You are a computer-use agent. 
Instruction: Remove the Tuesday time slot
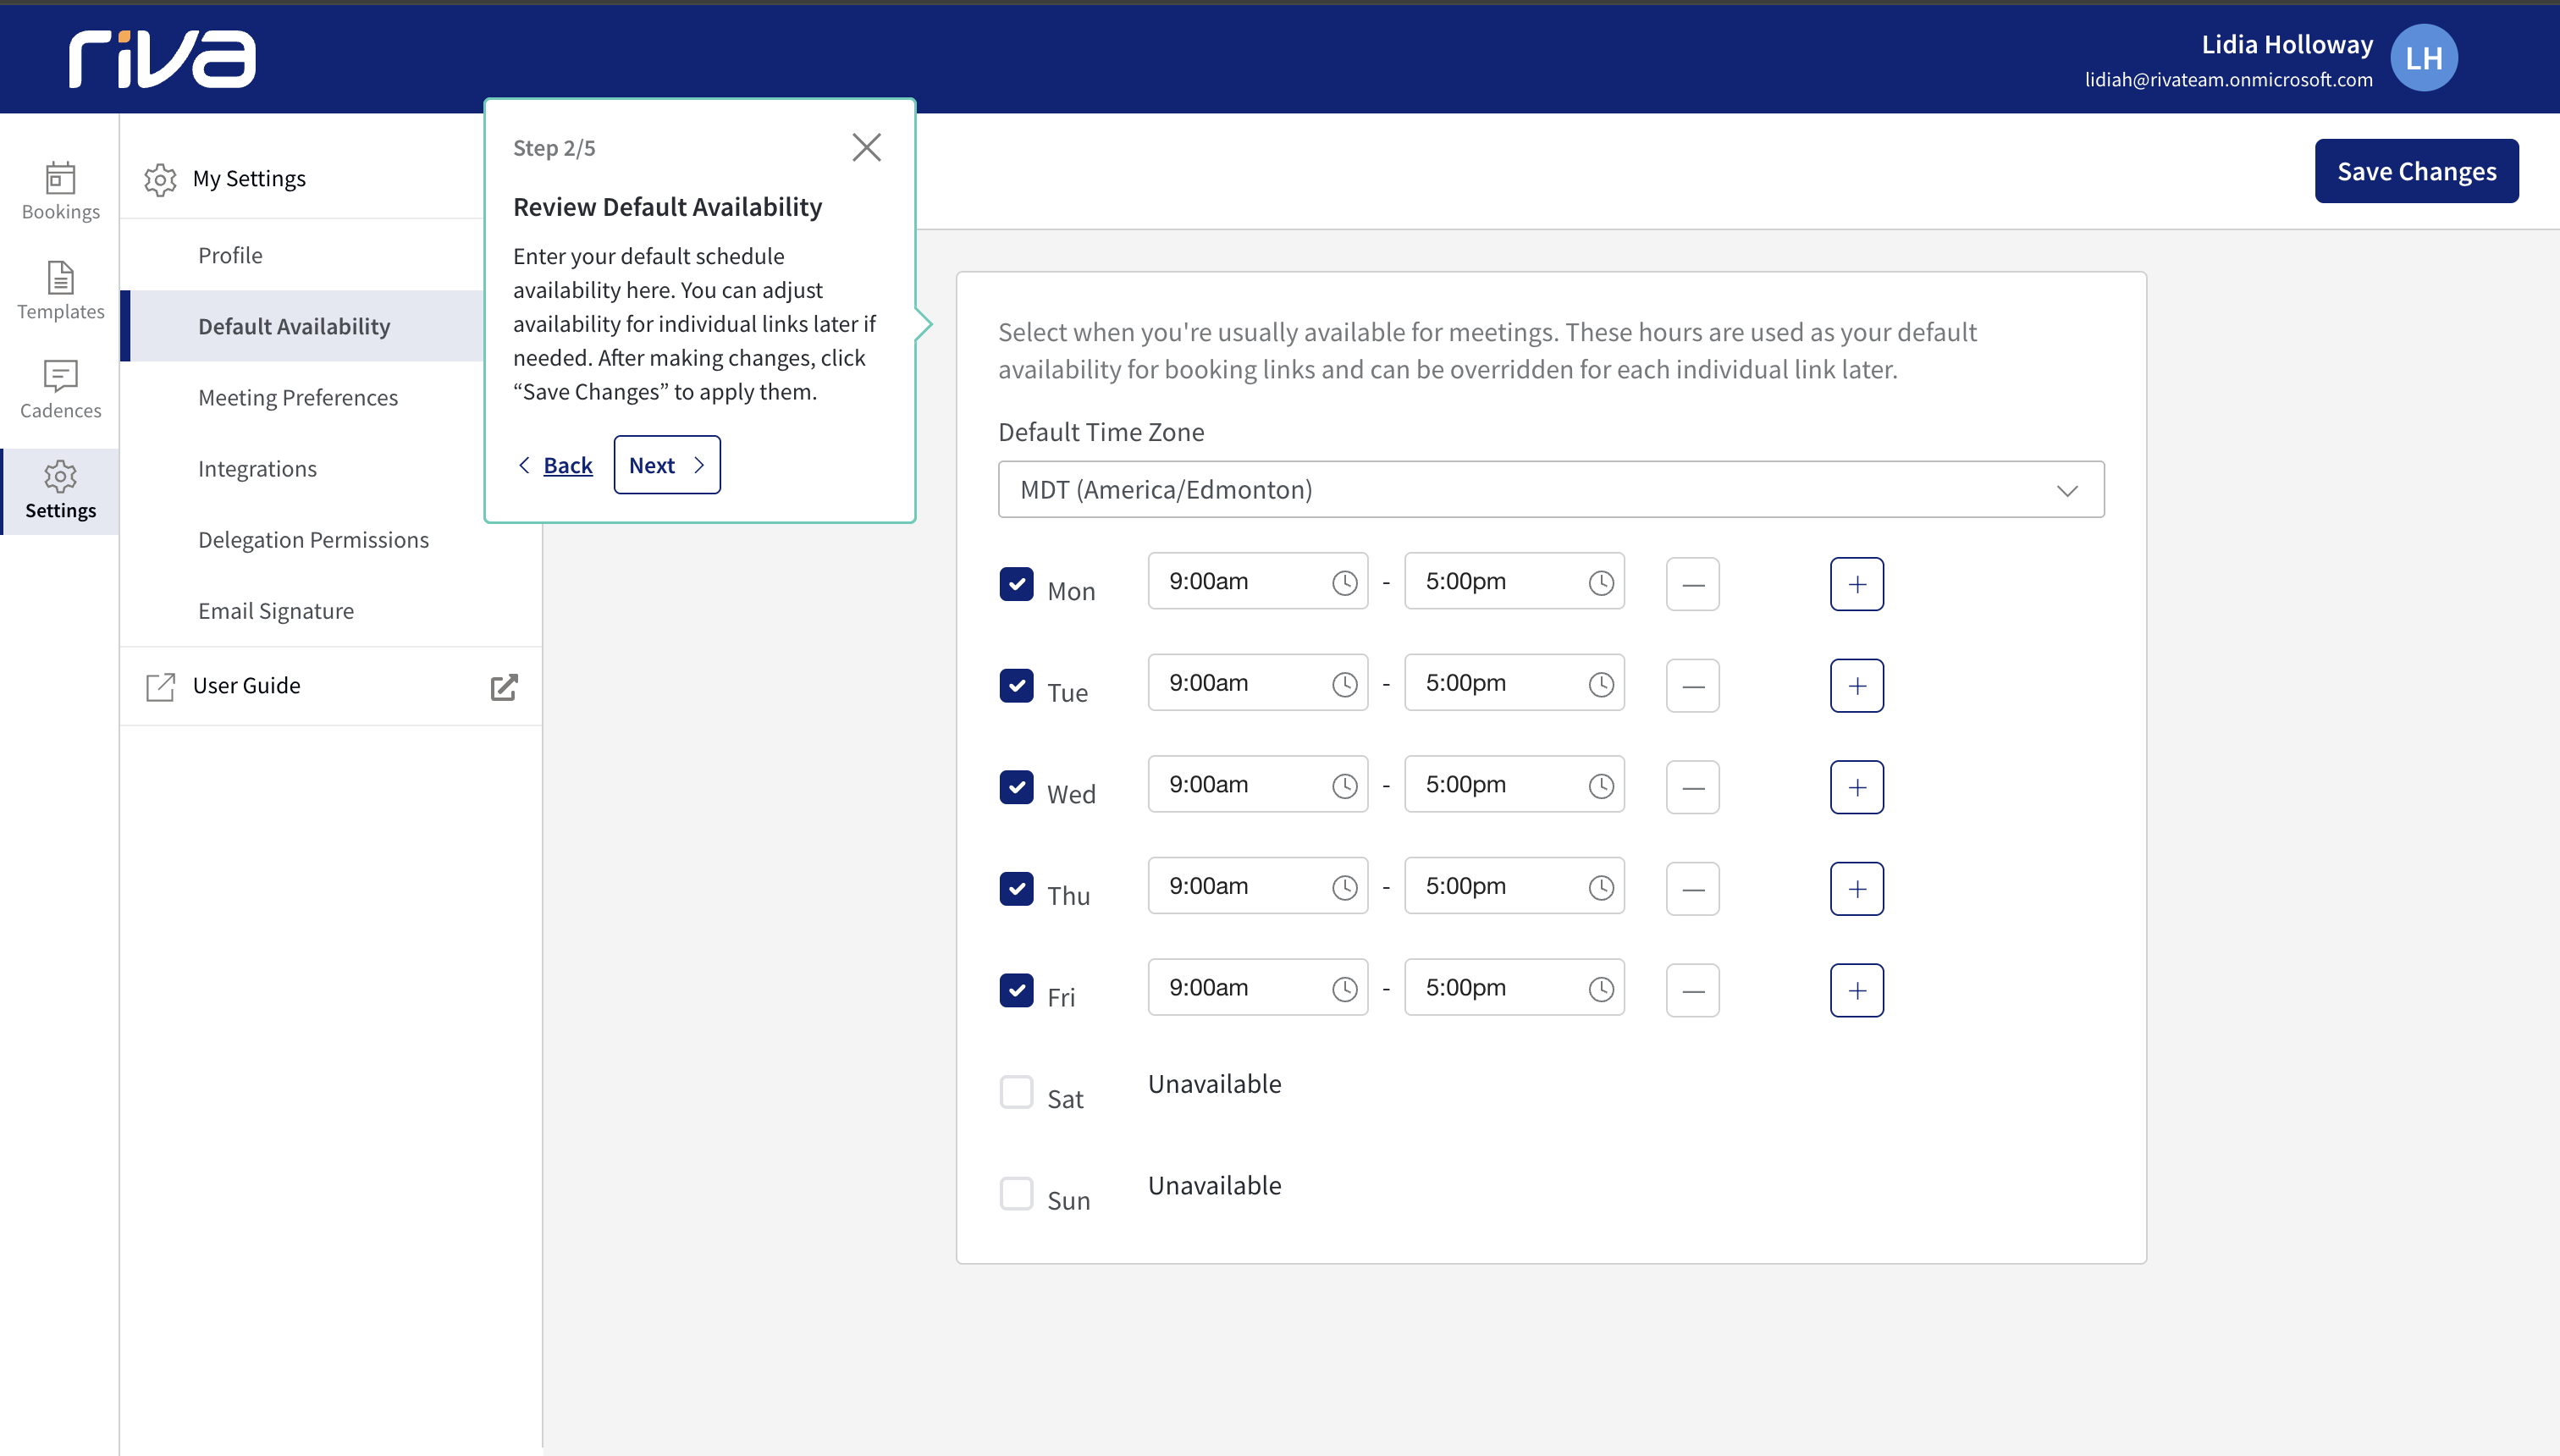(1693, 686)
